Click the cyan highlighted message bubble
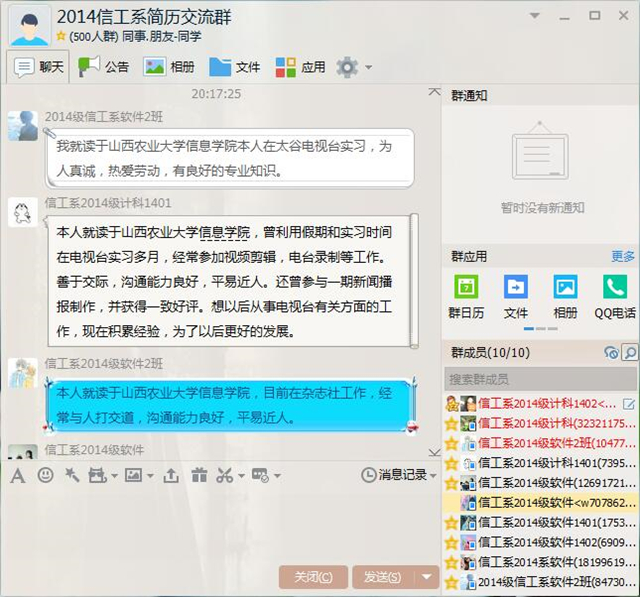This screenshot has width=640, height=597. (231, 405)
